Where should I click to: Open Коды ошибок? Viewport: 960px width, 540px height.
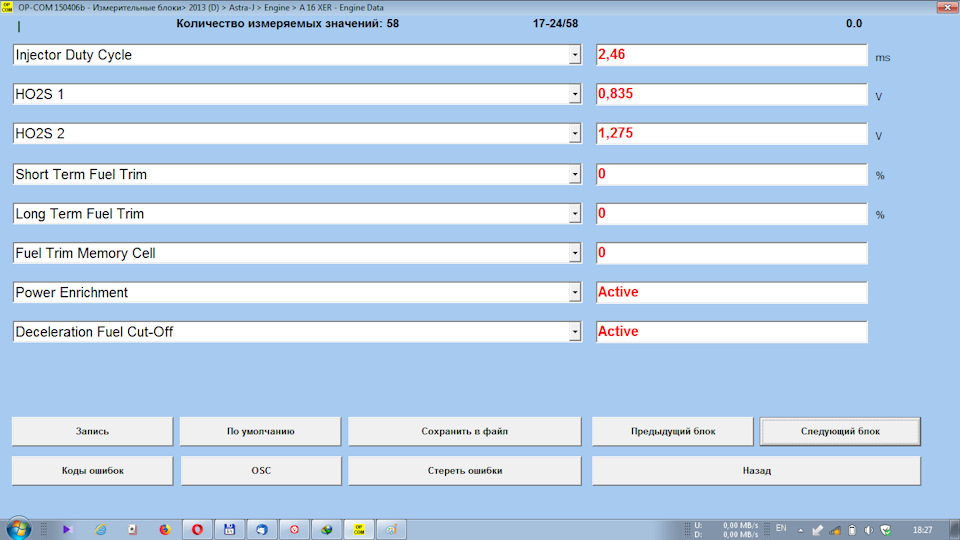point(92,471)
